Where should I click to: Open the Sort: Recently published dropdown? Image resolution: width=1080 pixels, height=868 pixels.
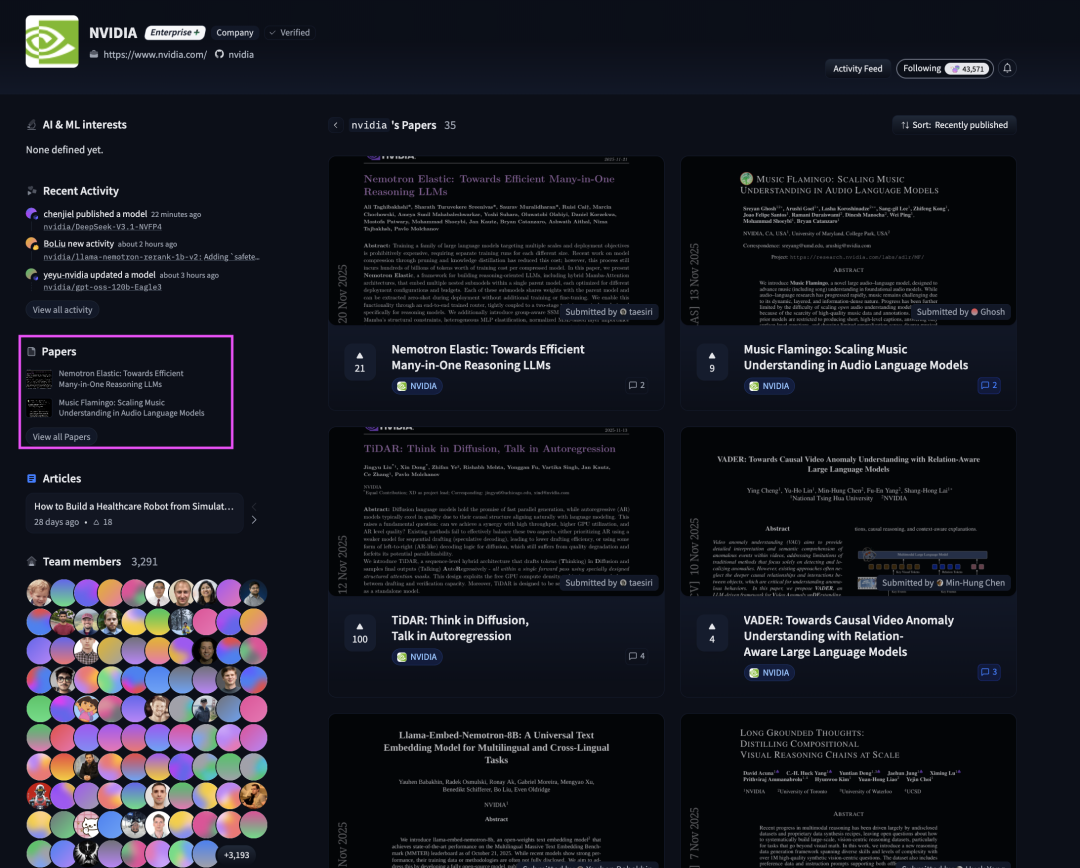point(954,125)
